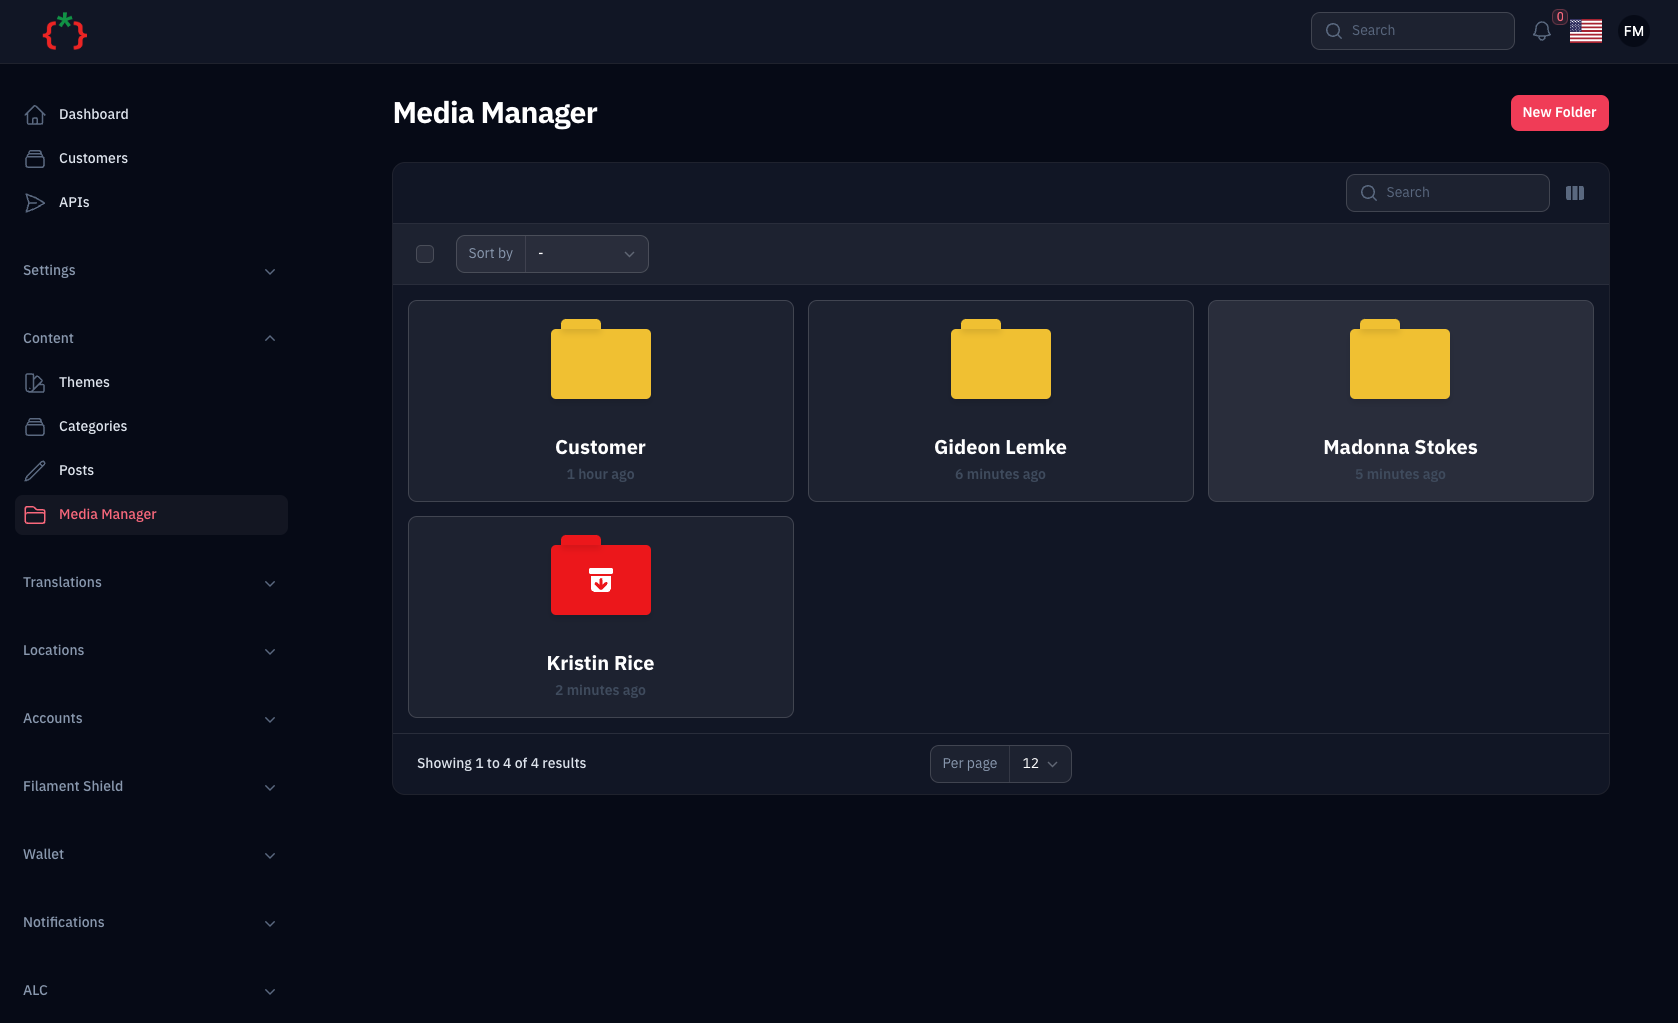This screenshot has width=1678, height=1023.
Task: Click the notifications bell icon
Action: [x=1541, y=32]
